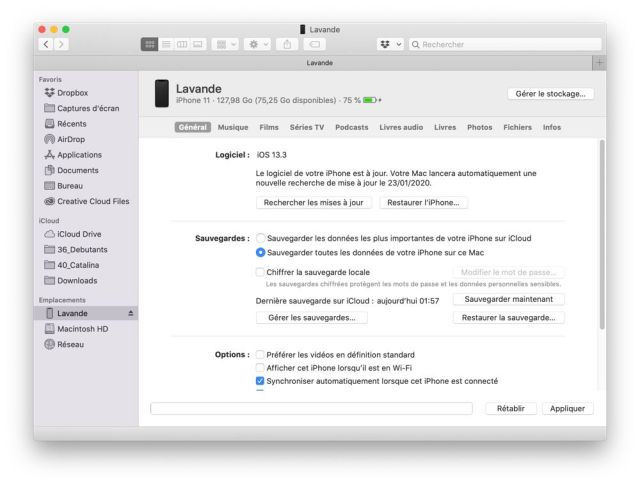Switch to the Photos tab

pos(479,127)
